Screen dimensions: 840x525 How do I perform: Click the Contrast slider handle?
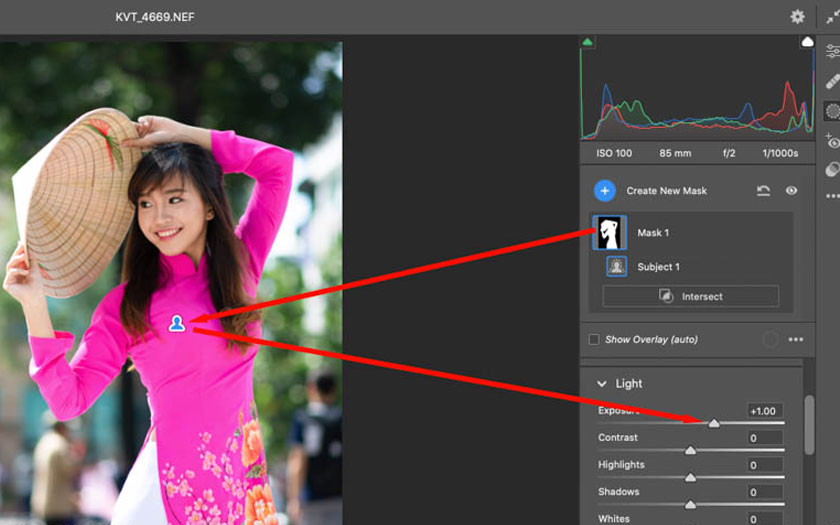pos(691,450)
